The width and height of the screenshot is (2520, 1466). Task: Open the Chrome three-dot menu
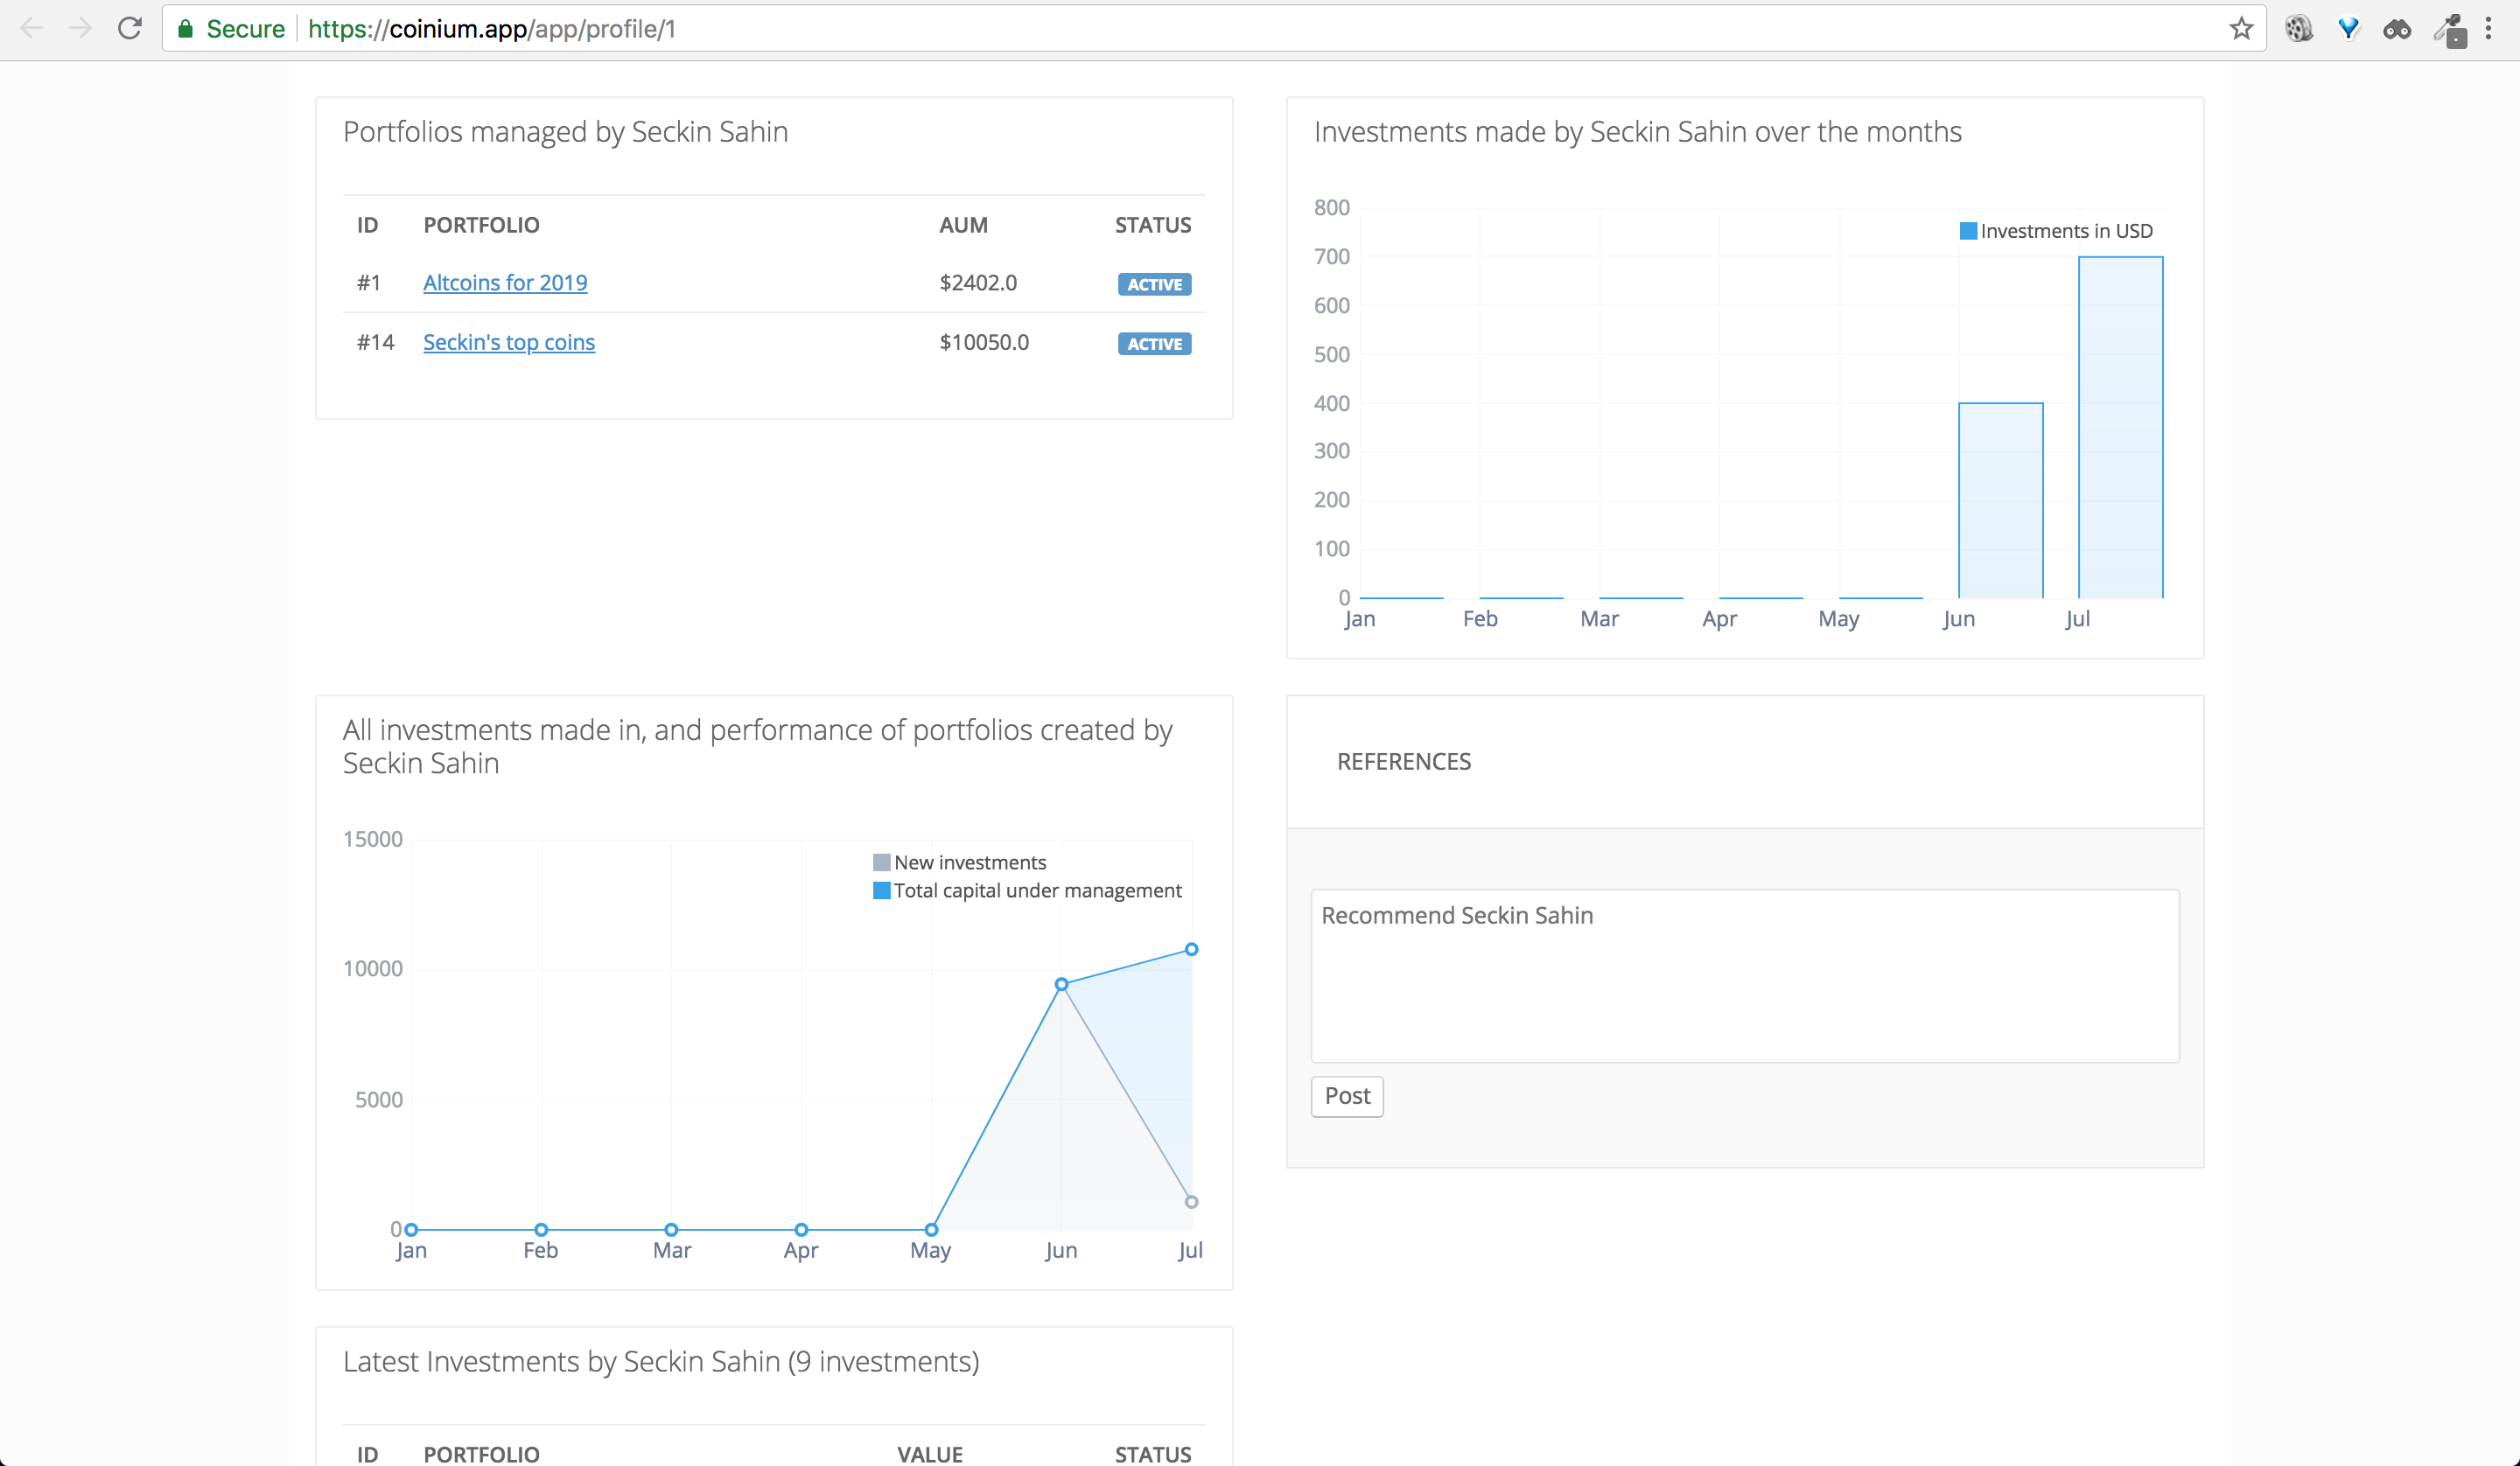tap(2488, 29)
